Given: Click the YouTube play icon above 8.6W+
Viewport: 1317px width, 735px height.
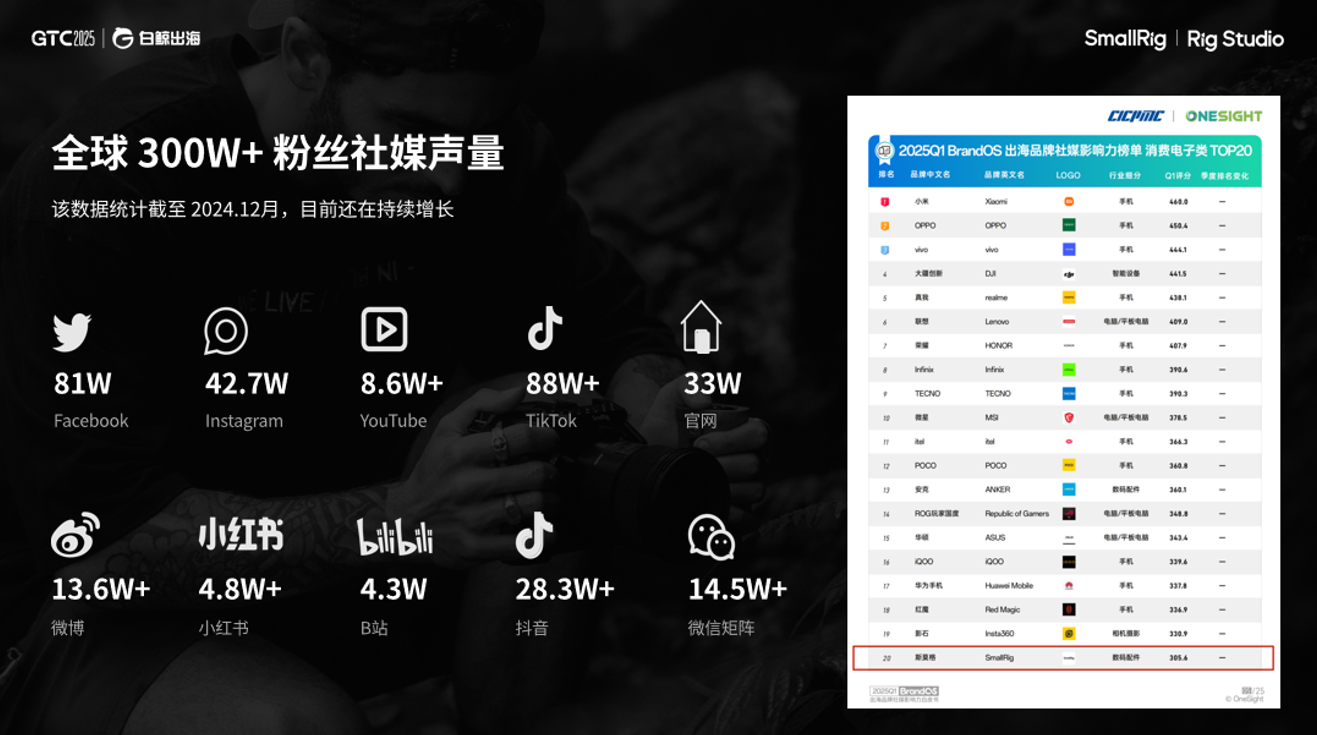Looking at the screenshot, I should point(384,329).
